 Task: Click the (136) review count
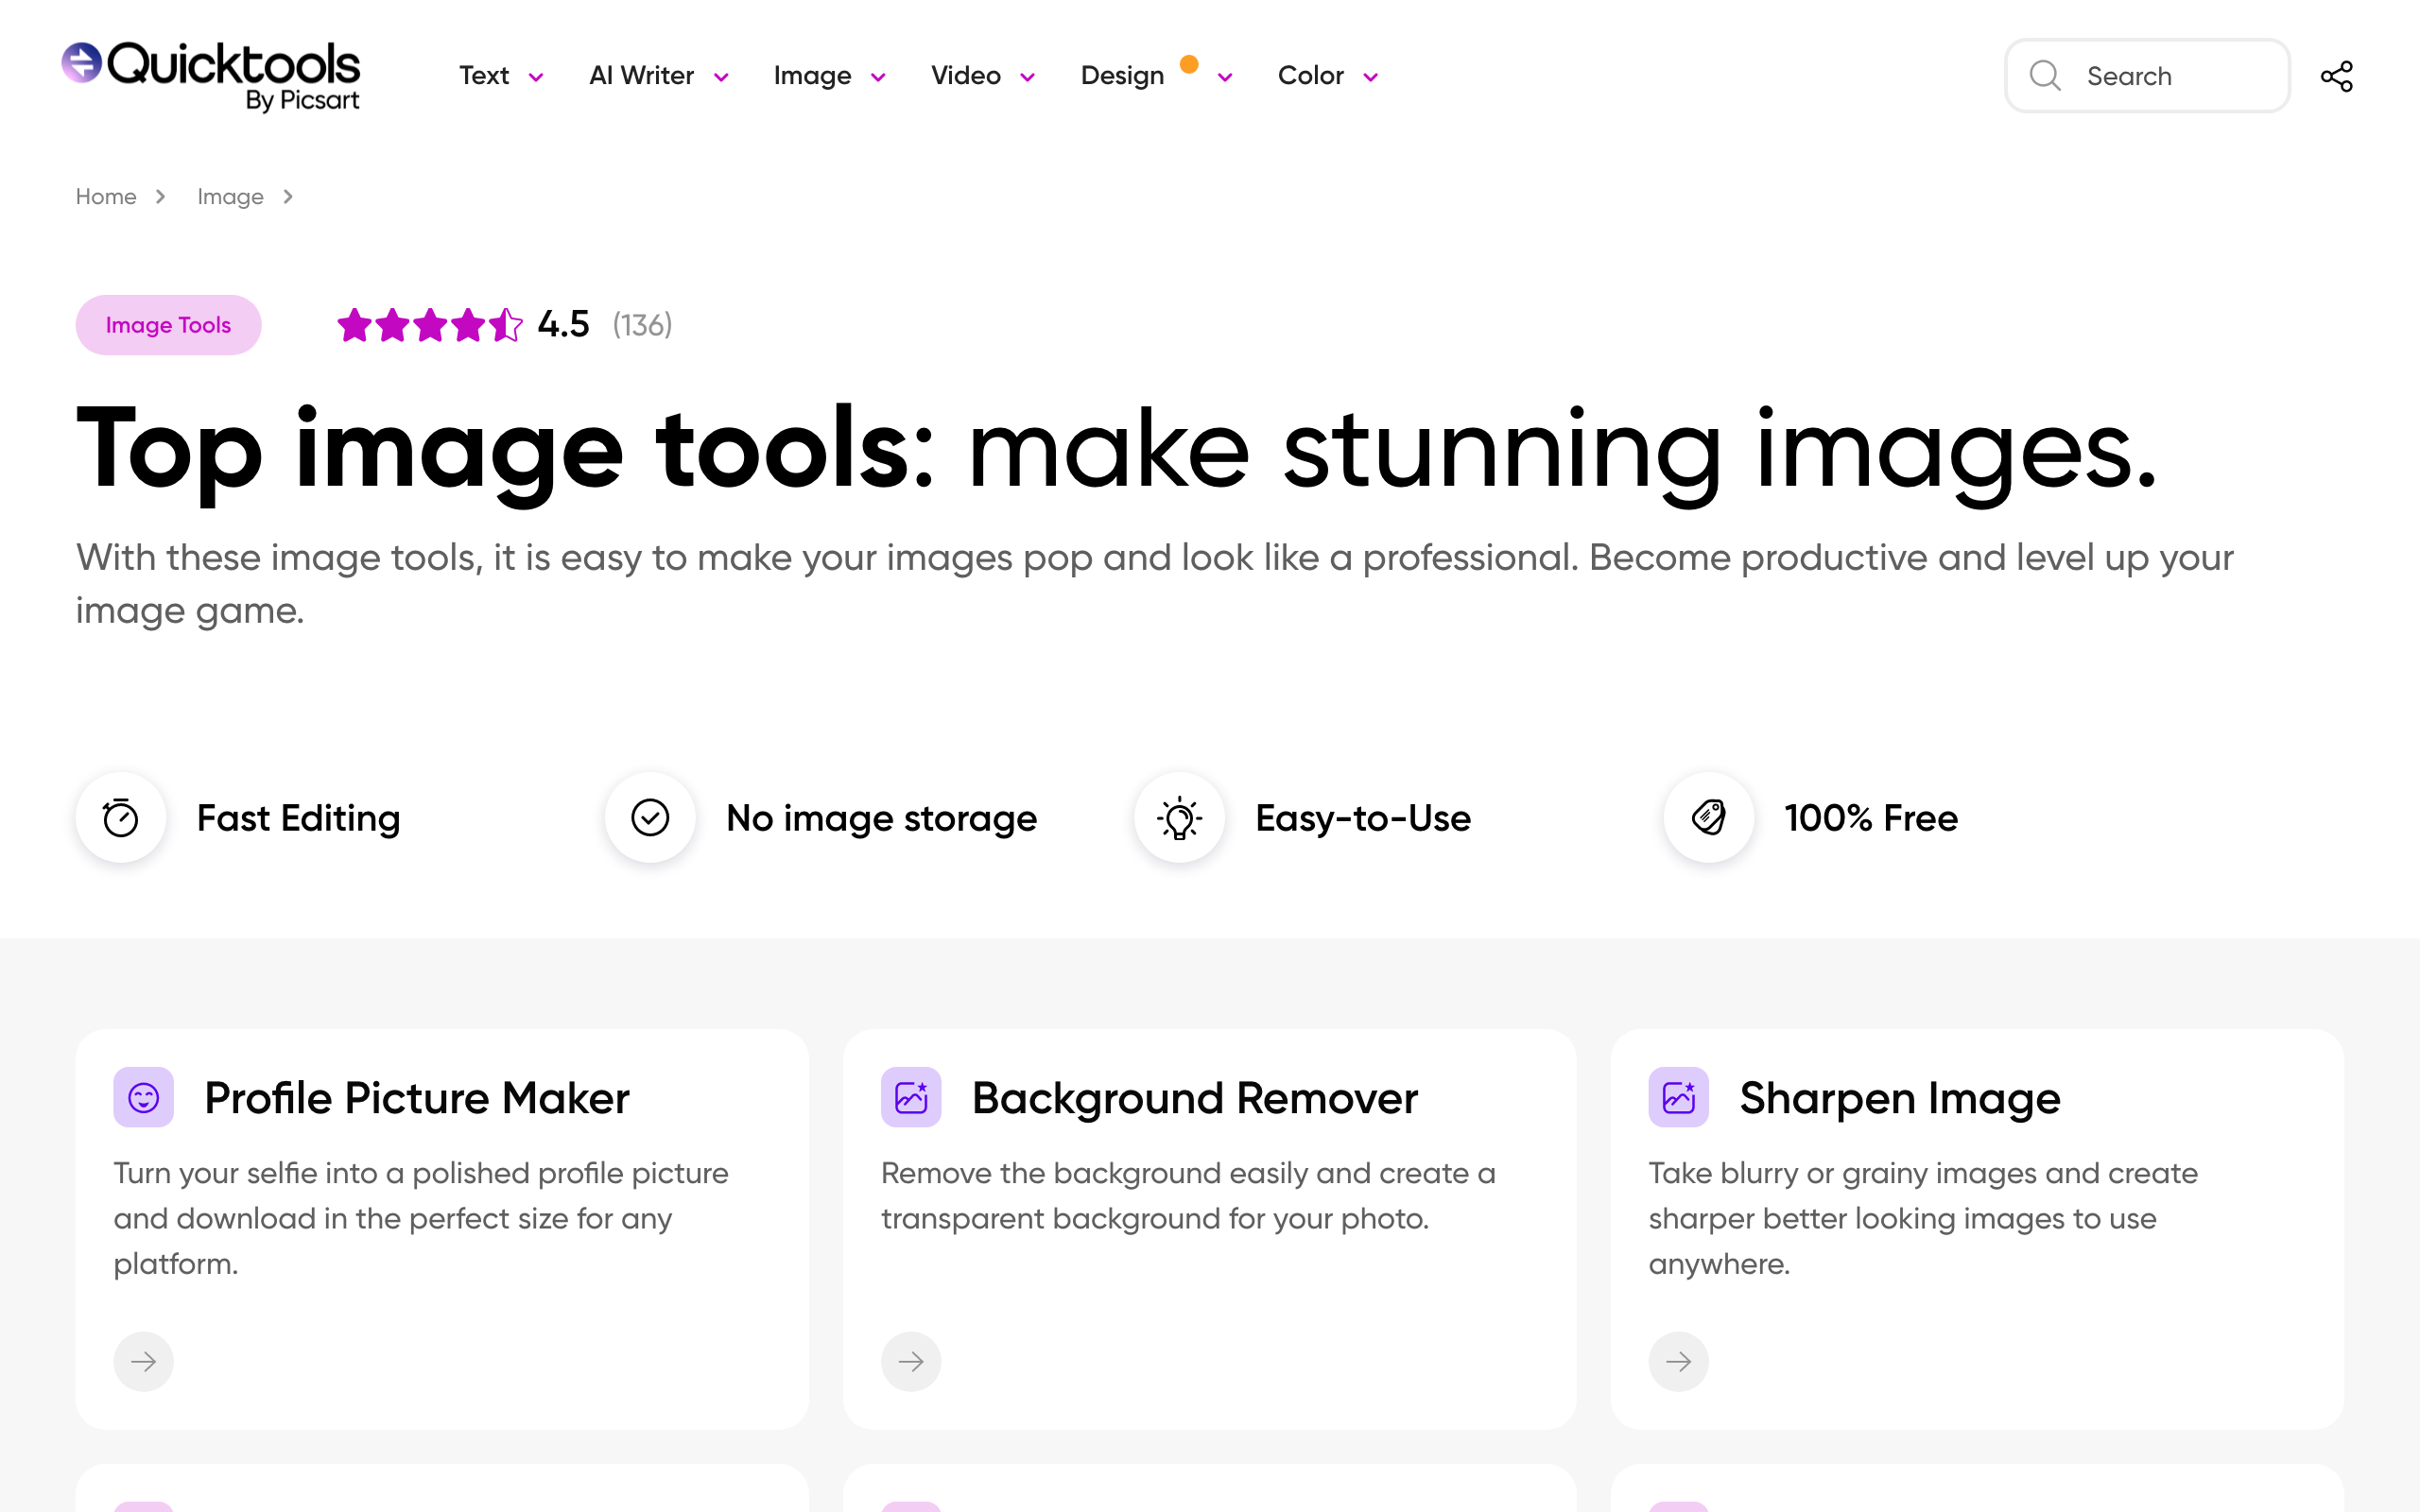tap(642, 324)
